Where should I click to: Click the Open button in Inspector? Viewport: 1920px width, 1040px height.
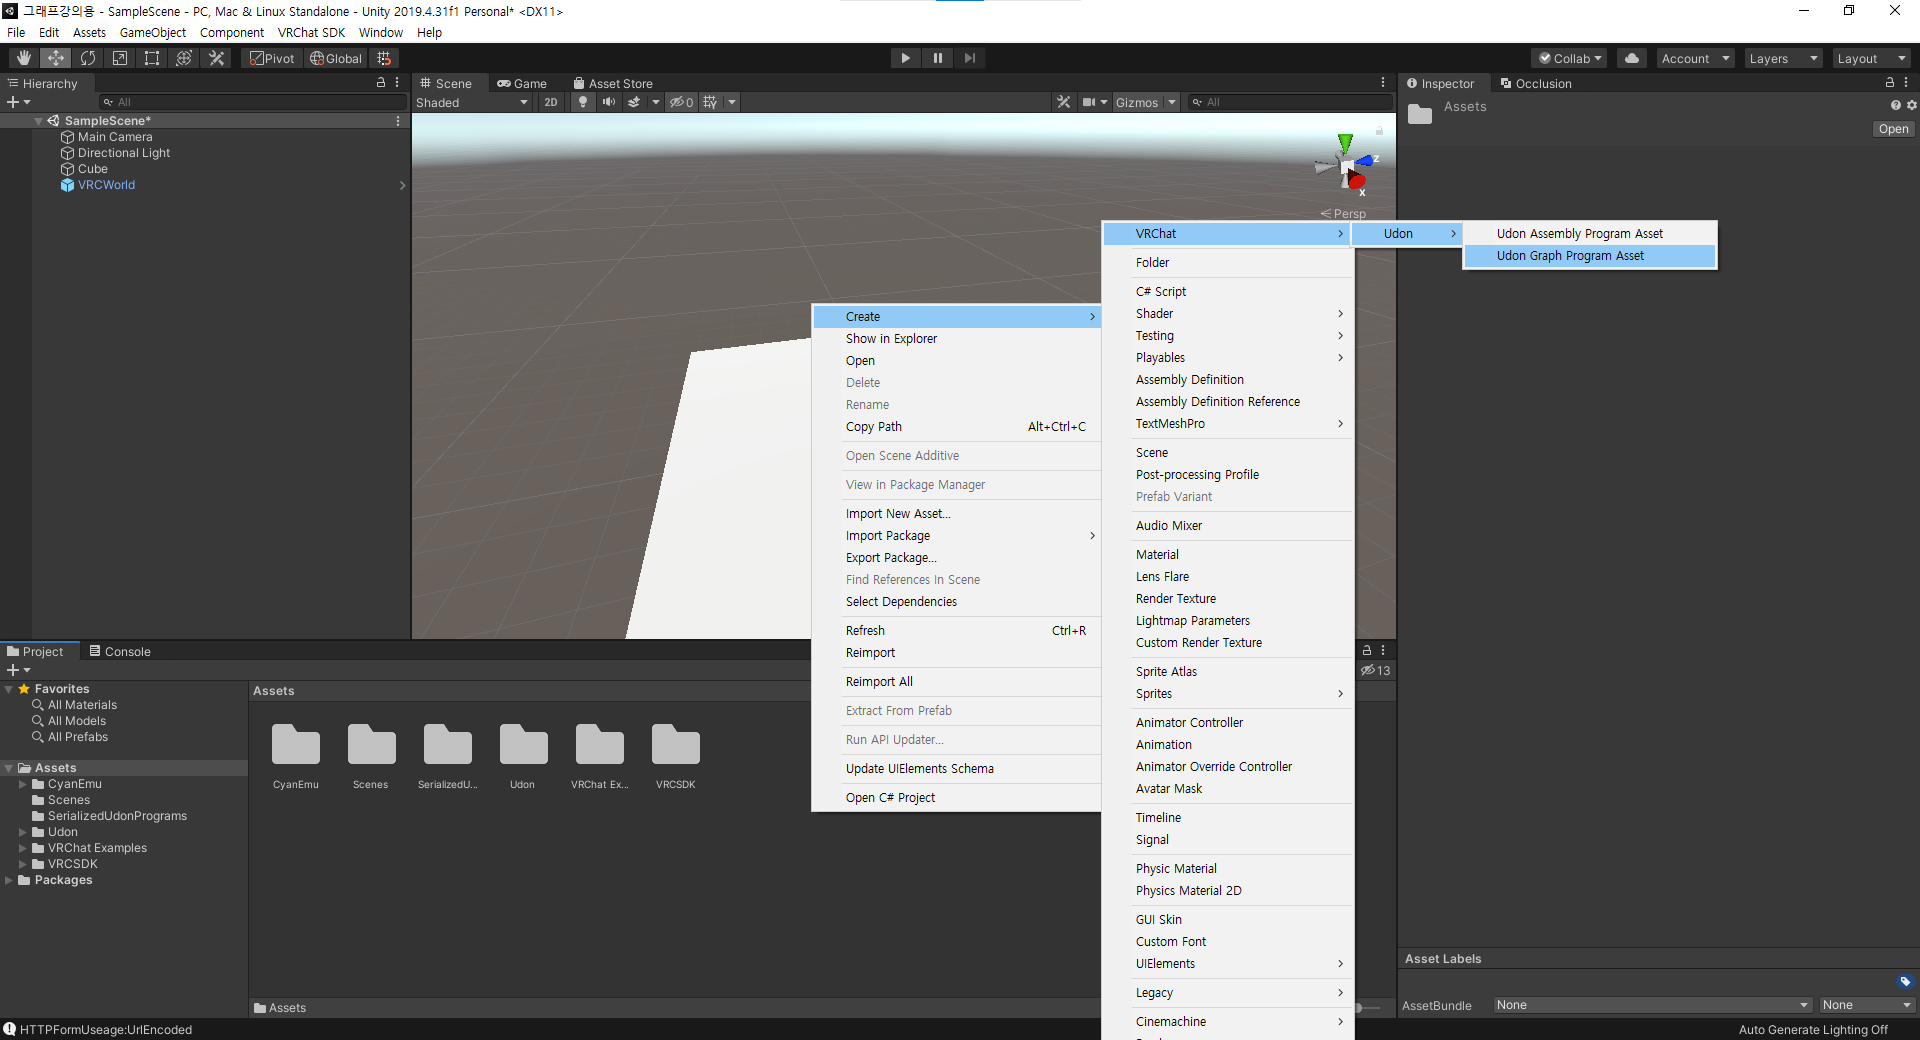tap(1893, 129)
